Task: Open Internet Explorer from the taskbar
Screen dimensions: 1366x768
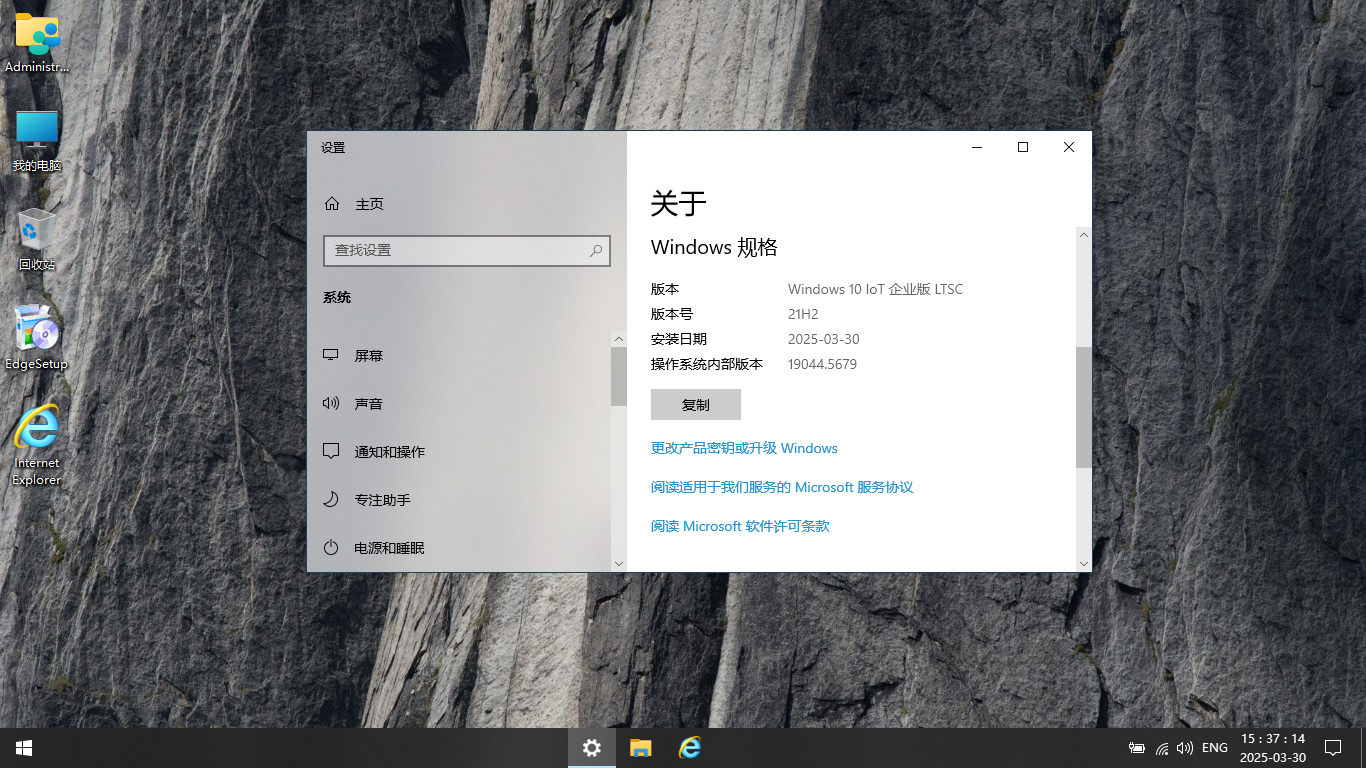Action: (x=690, y=748)
